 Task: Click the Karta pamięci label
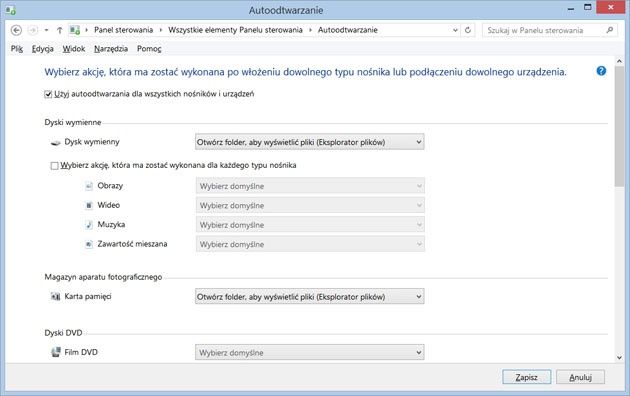click(88, 296)
